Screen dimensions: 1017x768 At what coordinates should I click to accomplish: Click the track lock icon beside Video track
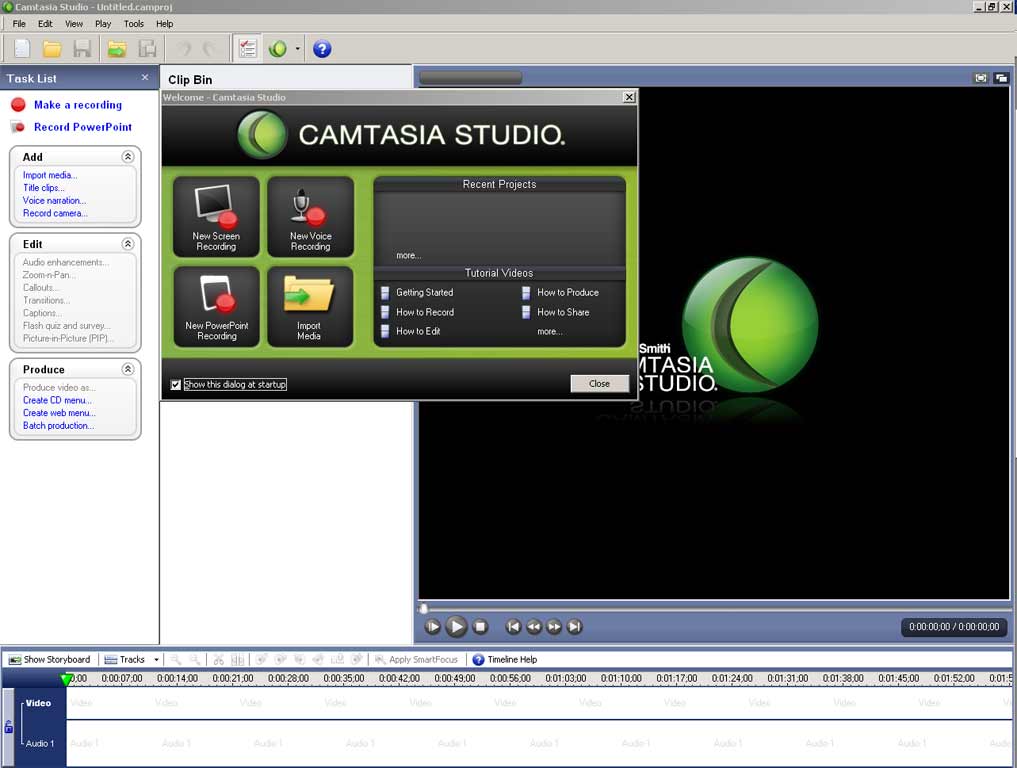pyautogui.click(x=8, y=726)
